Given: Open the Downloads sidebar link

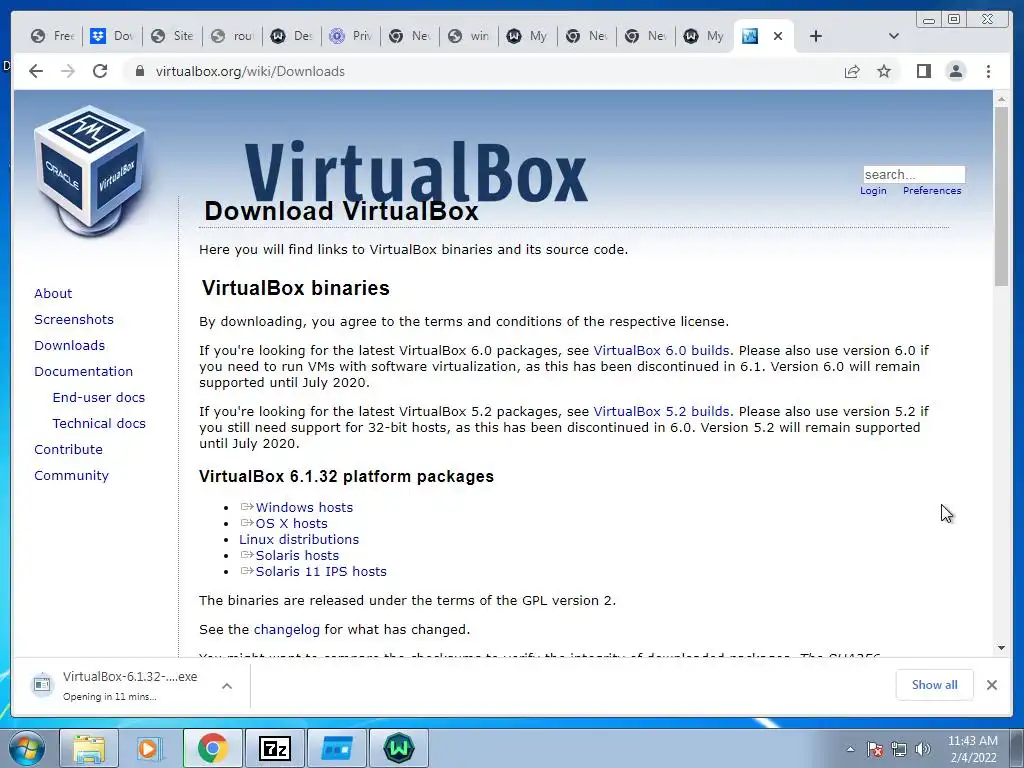Looking at the screenshot, I should click(69, 345).
